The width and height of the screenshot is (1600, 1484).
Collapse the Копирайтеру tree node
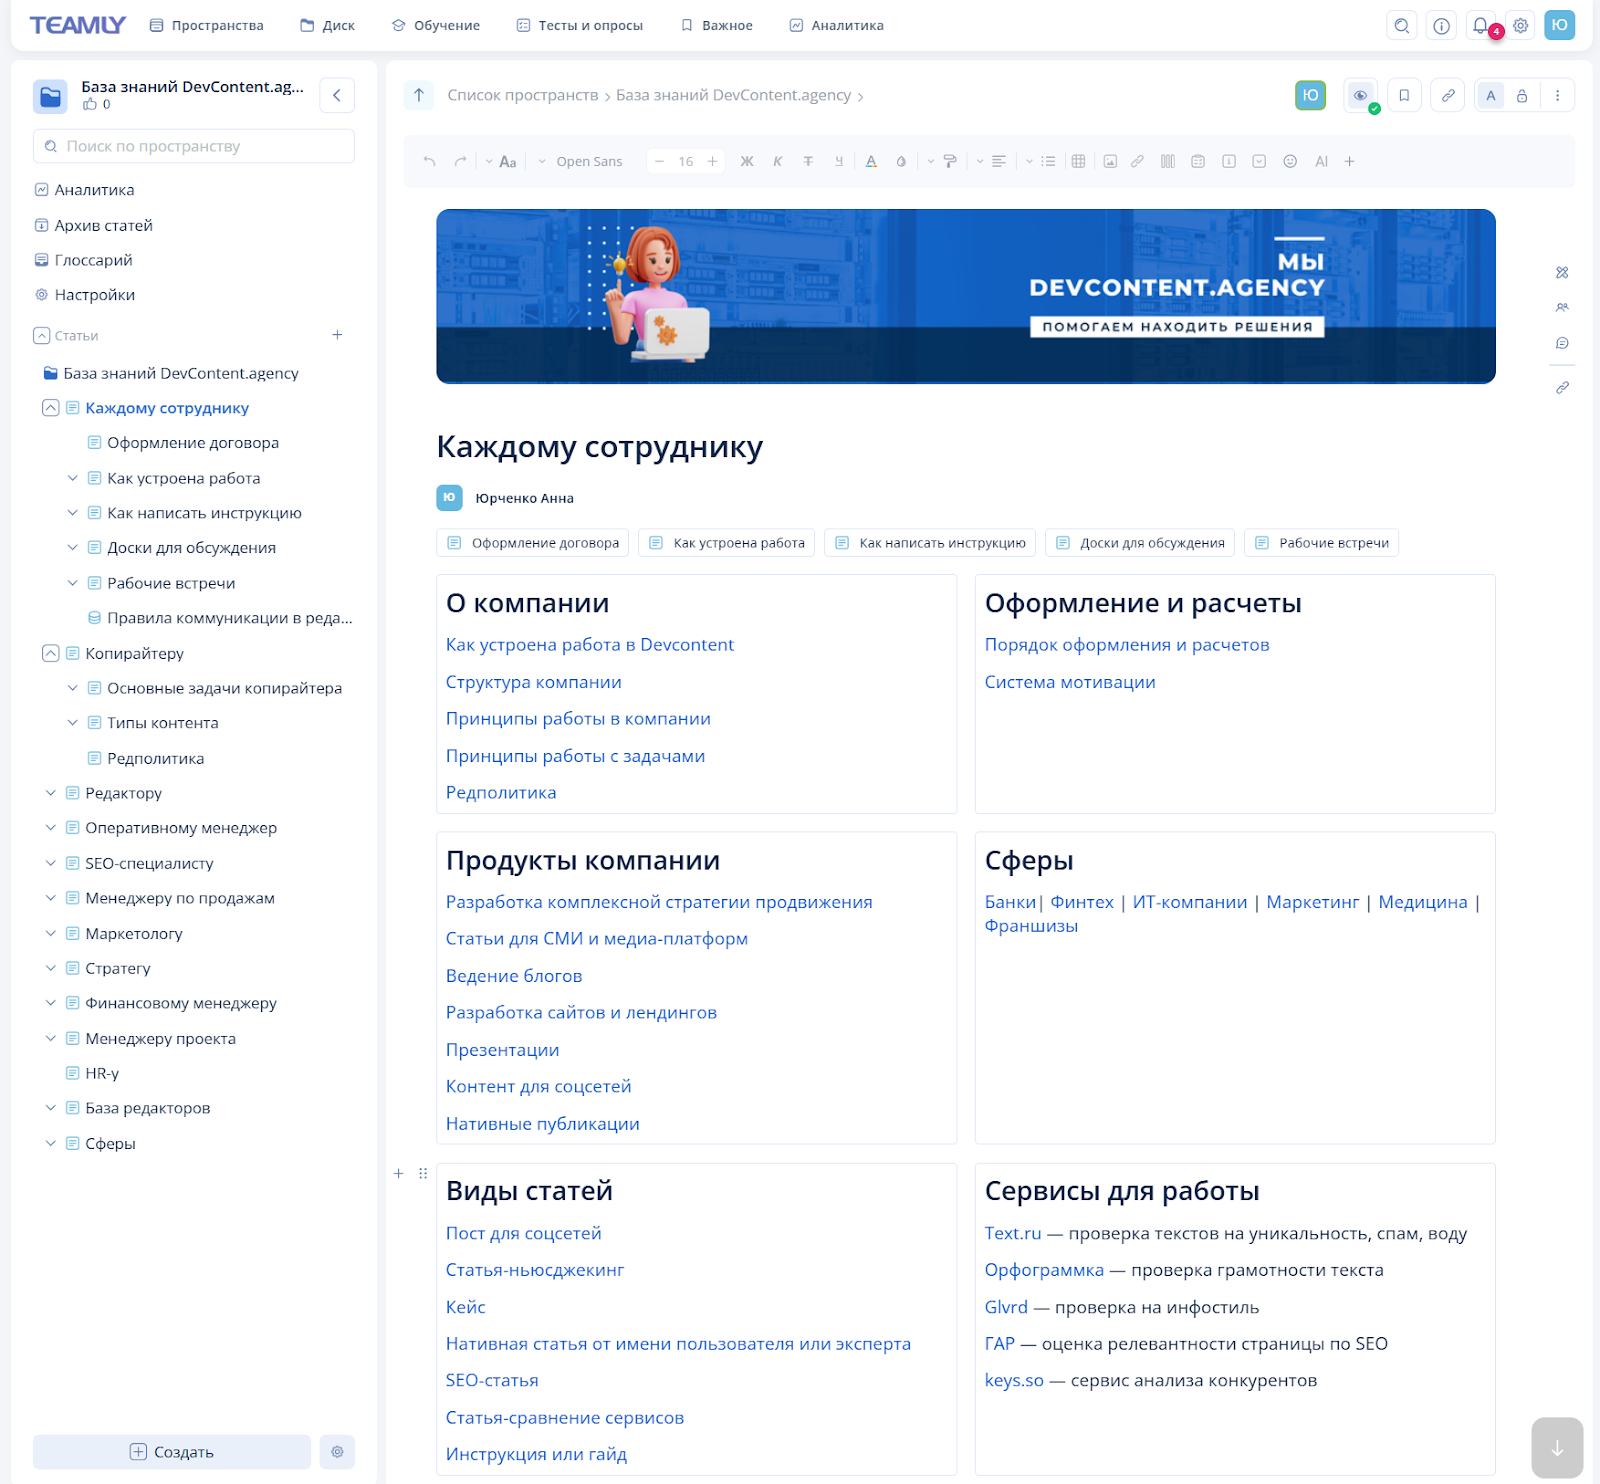50,653
